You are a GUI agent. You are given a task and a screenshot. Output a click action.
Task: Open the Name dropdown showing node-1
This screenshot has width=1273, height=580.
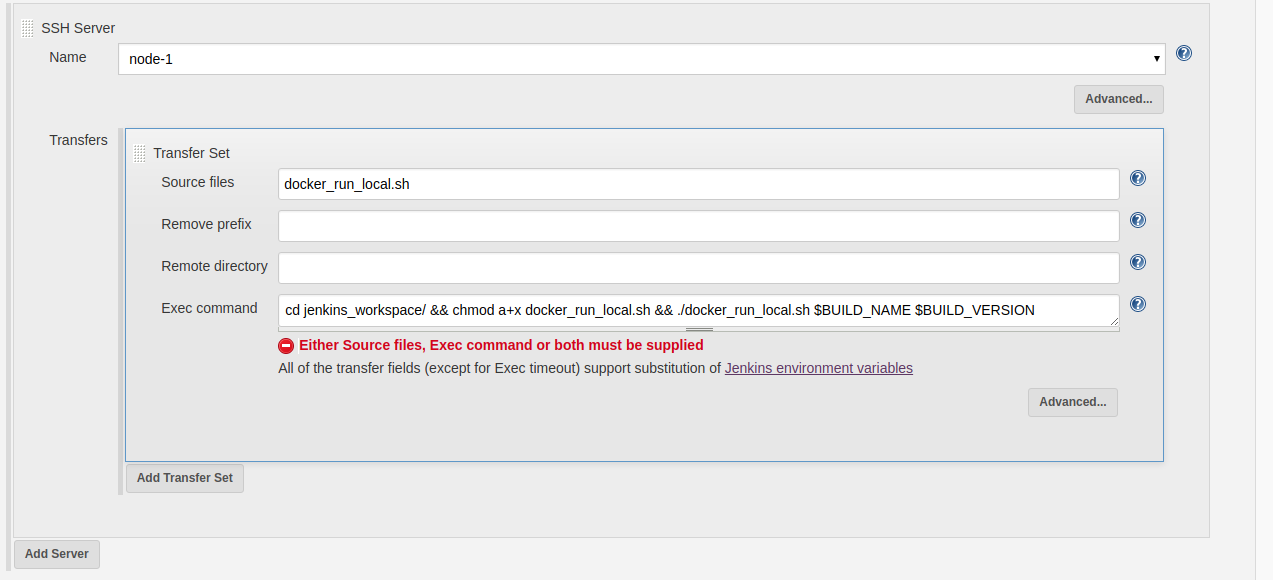[641, 59]
